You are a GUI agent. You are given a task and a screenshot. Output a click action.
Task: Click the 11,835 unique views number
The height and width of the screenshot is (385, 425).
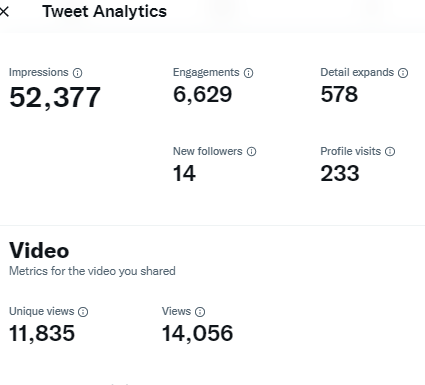[x=42, y=333]
